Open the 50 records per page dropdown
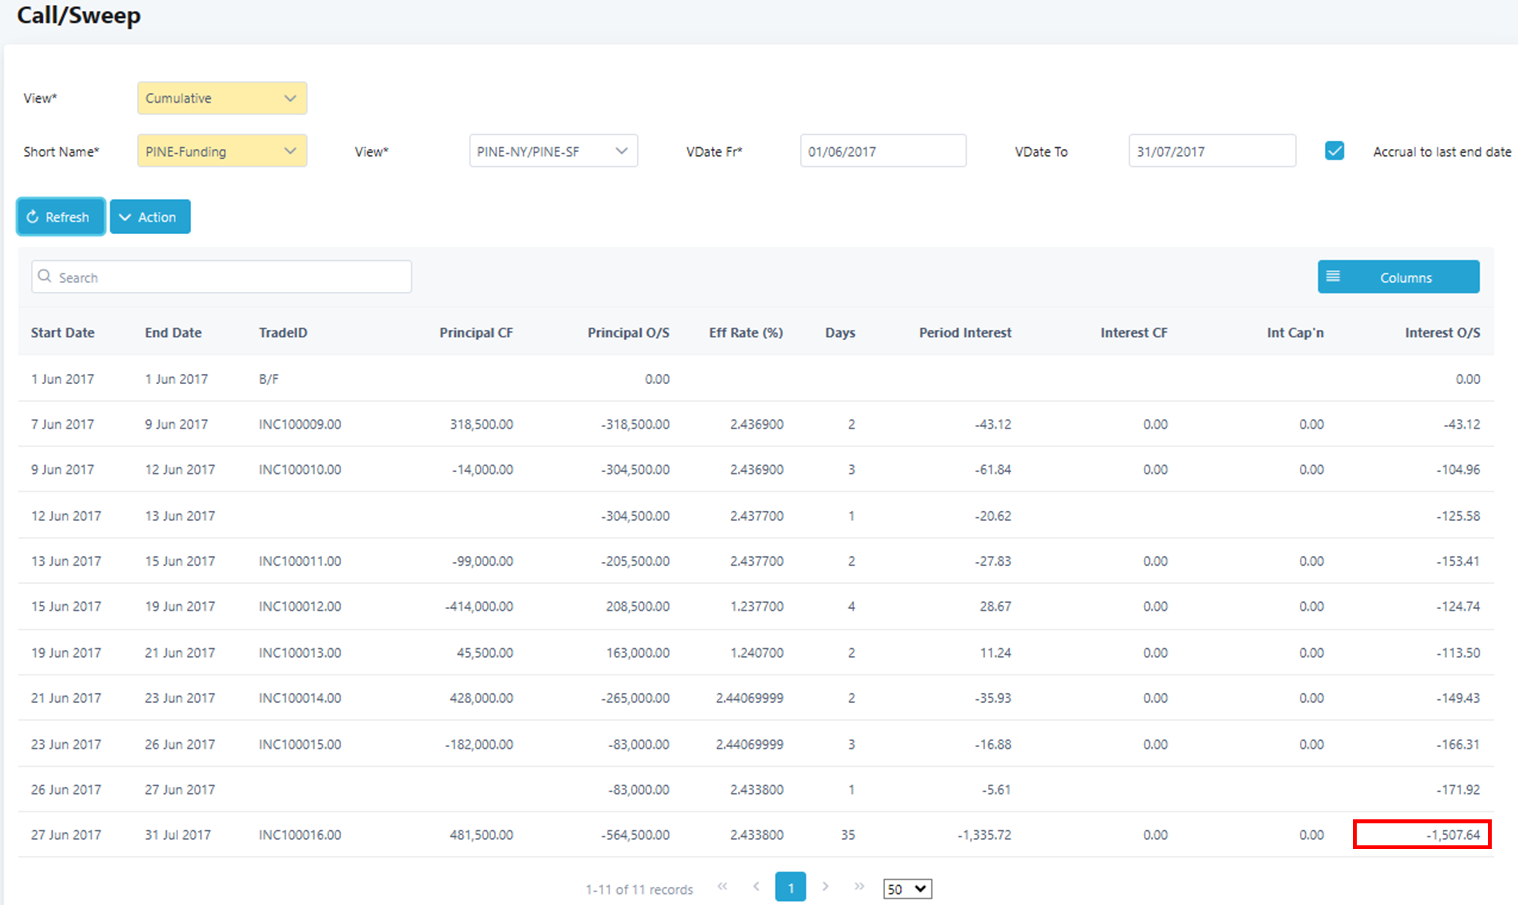This screenshot has height=907, width=1521. click(907, 889)
